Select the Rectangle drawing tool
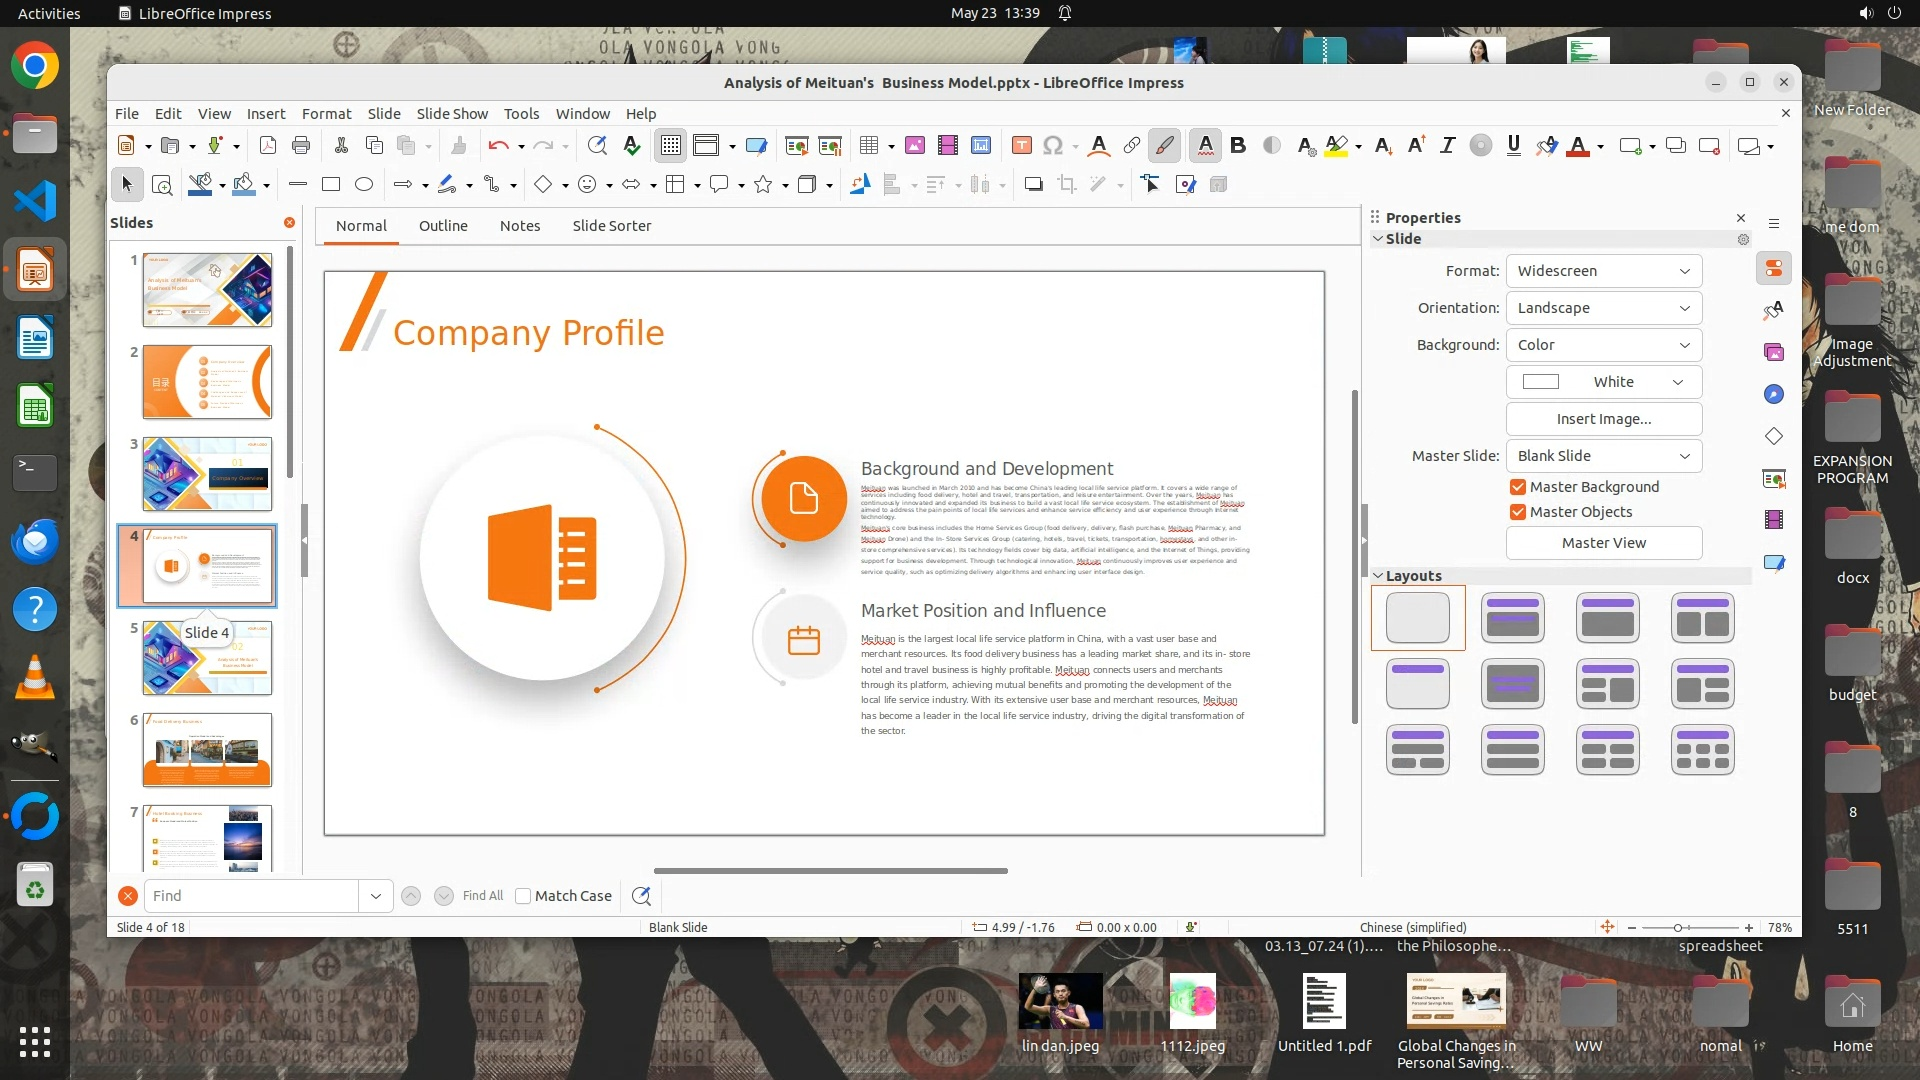Viewport: 1920px width, 1080px height. (x=331, y=184)
